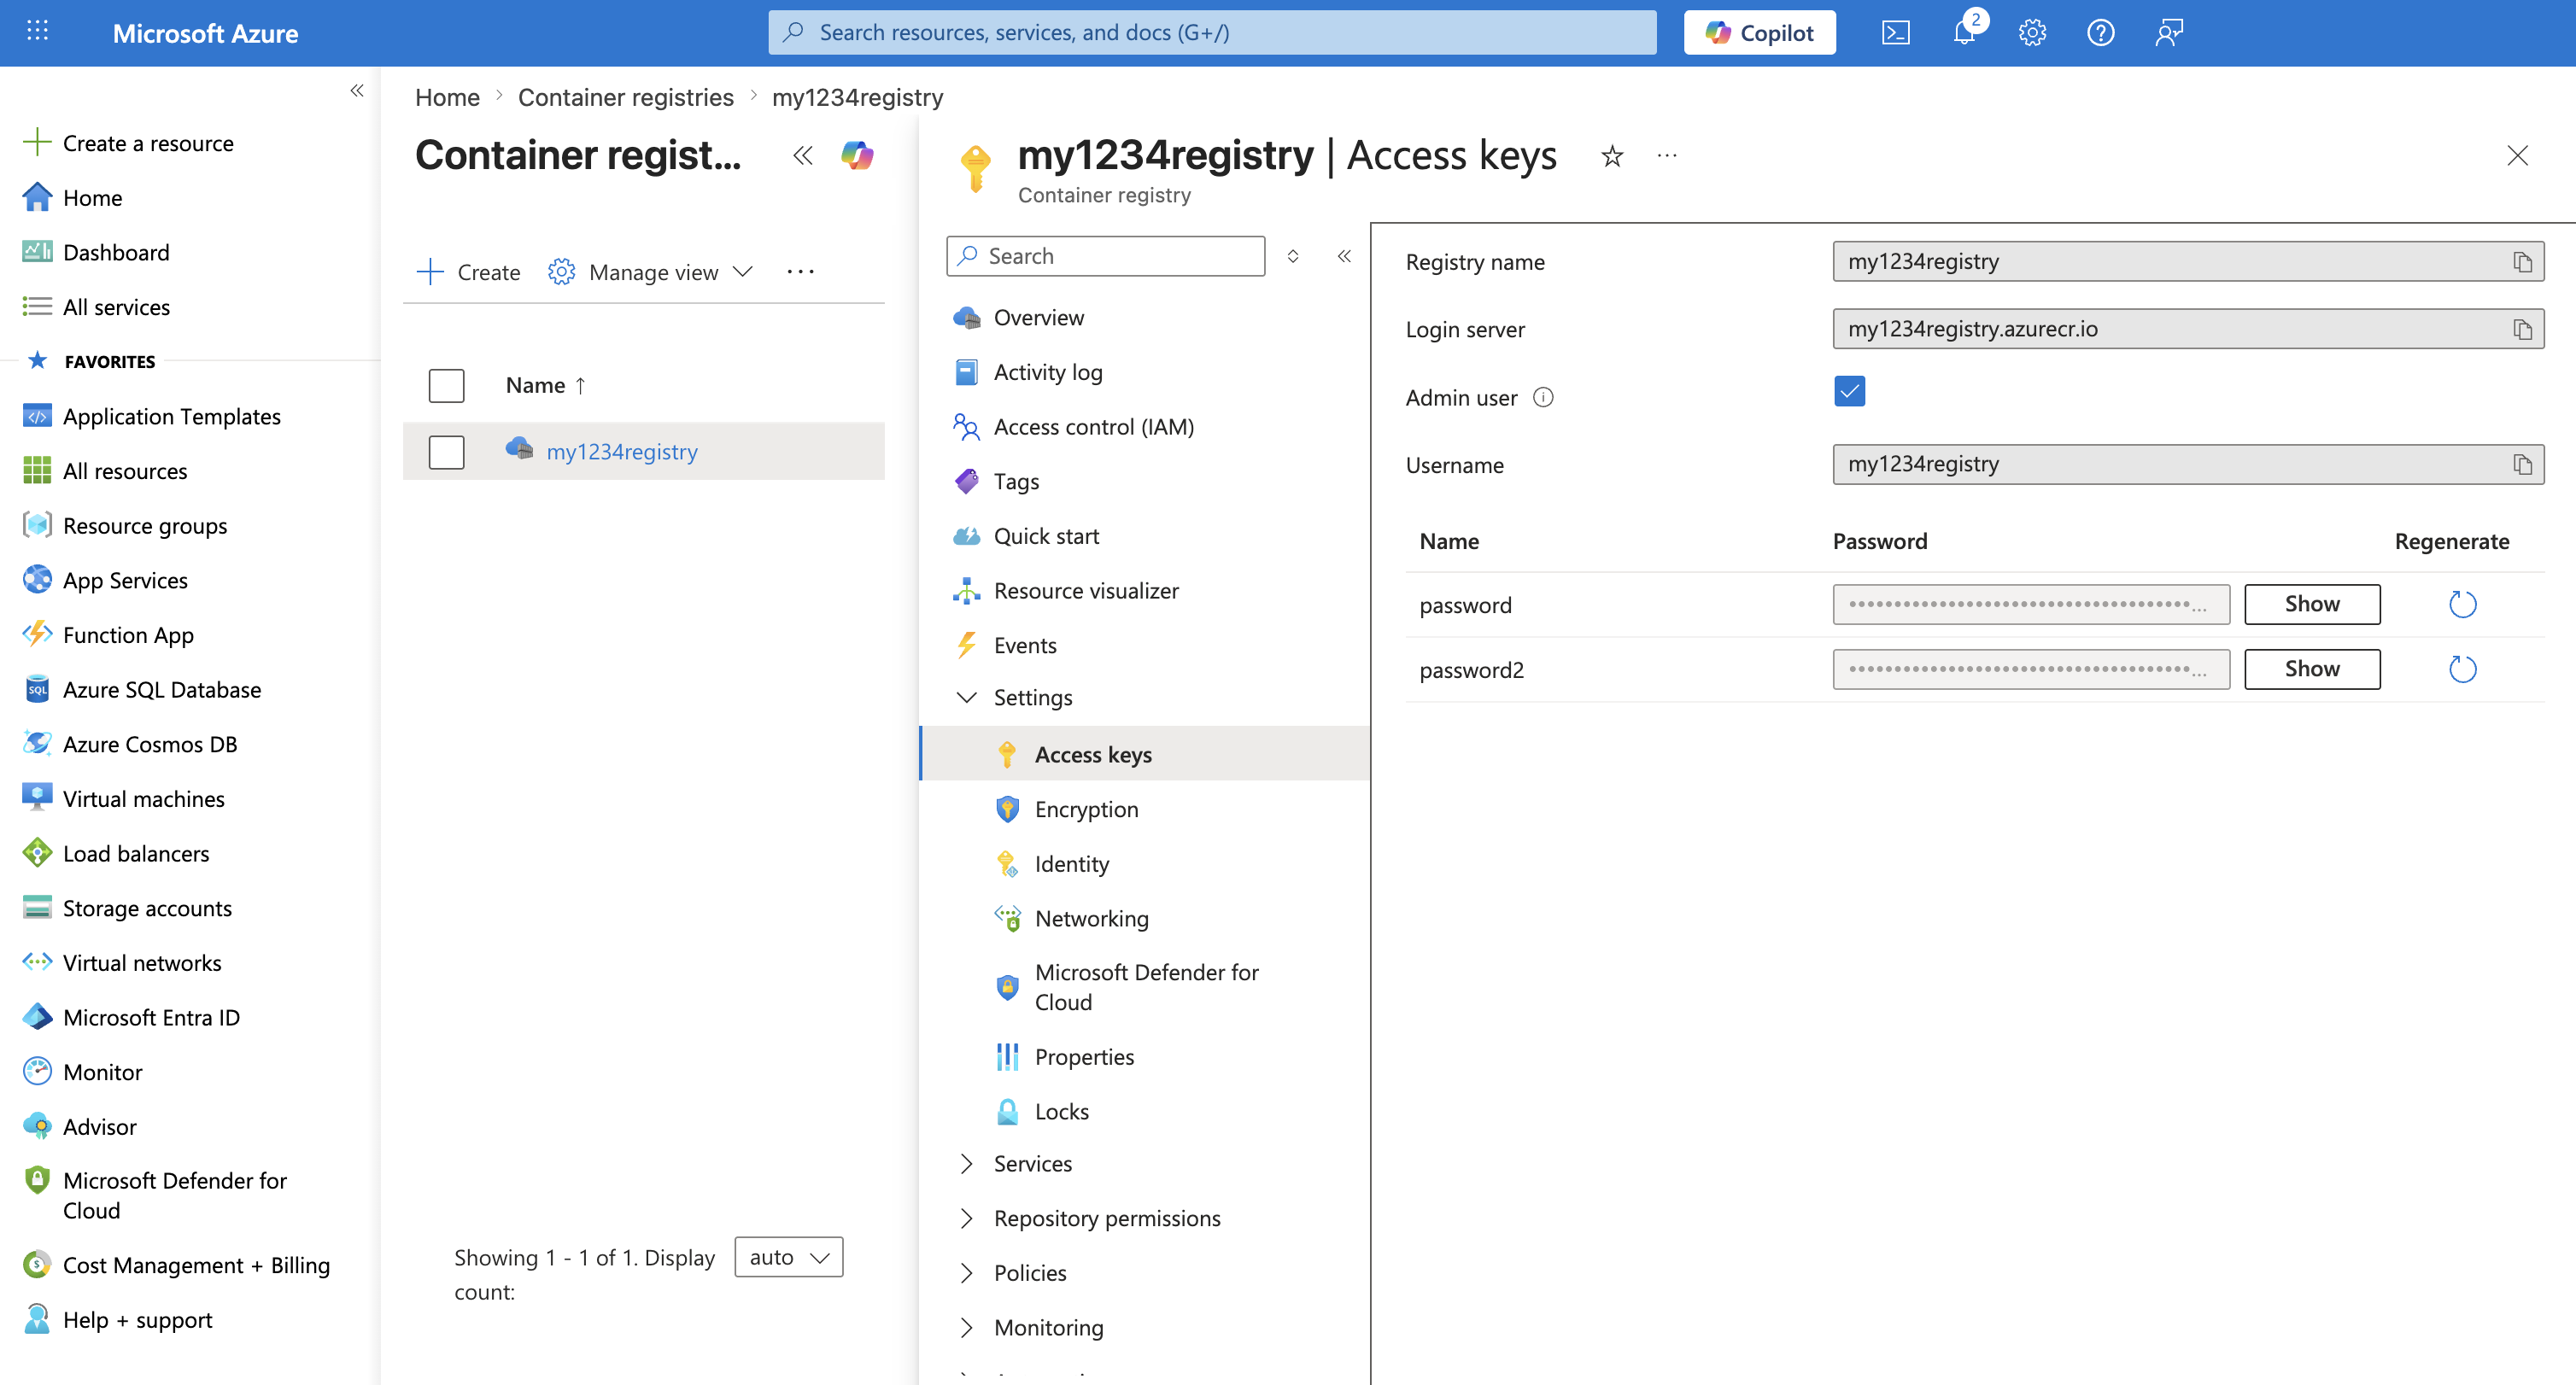Image resolution: width=2576 pixels, height=1385 pixels.
Task: Open the Encryption menu item
Action: [x=1086, y=809]
